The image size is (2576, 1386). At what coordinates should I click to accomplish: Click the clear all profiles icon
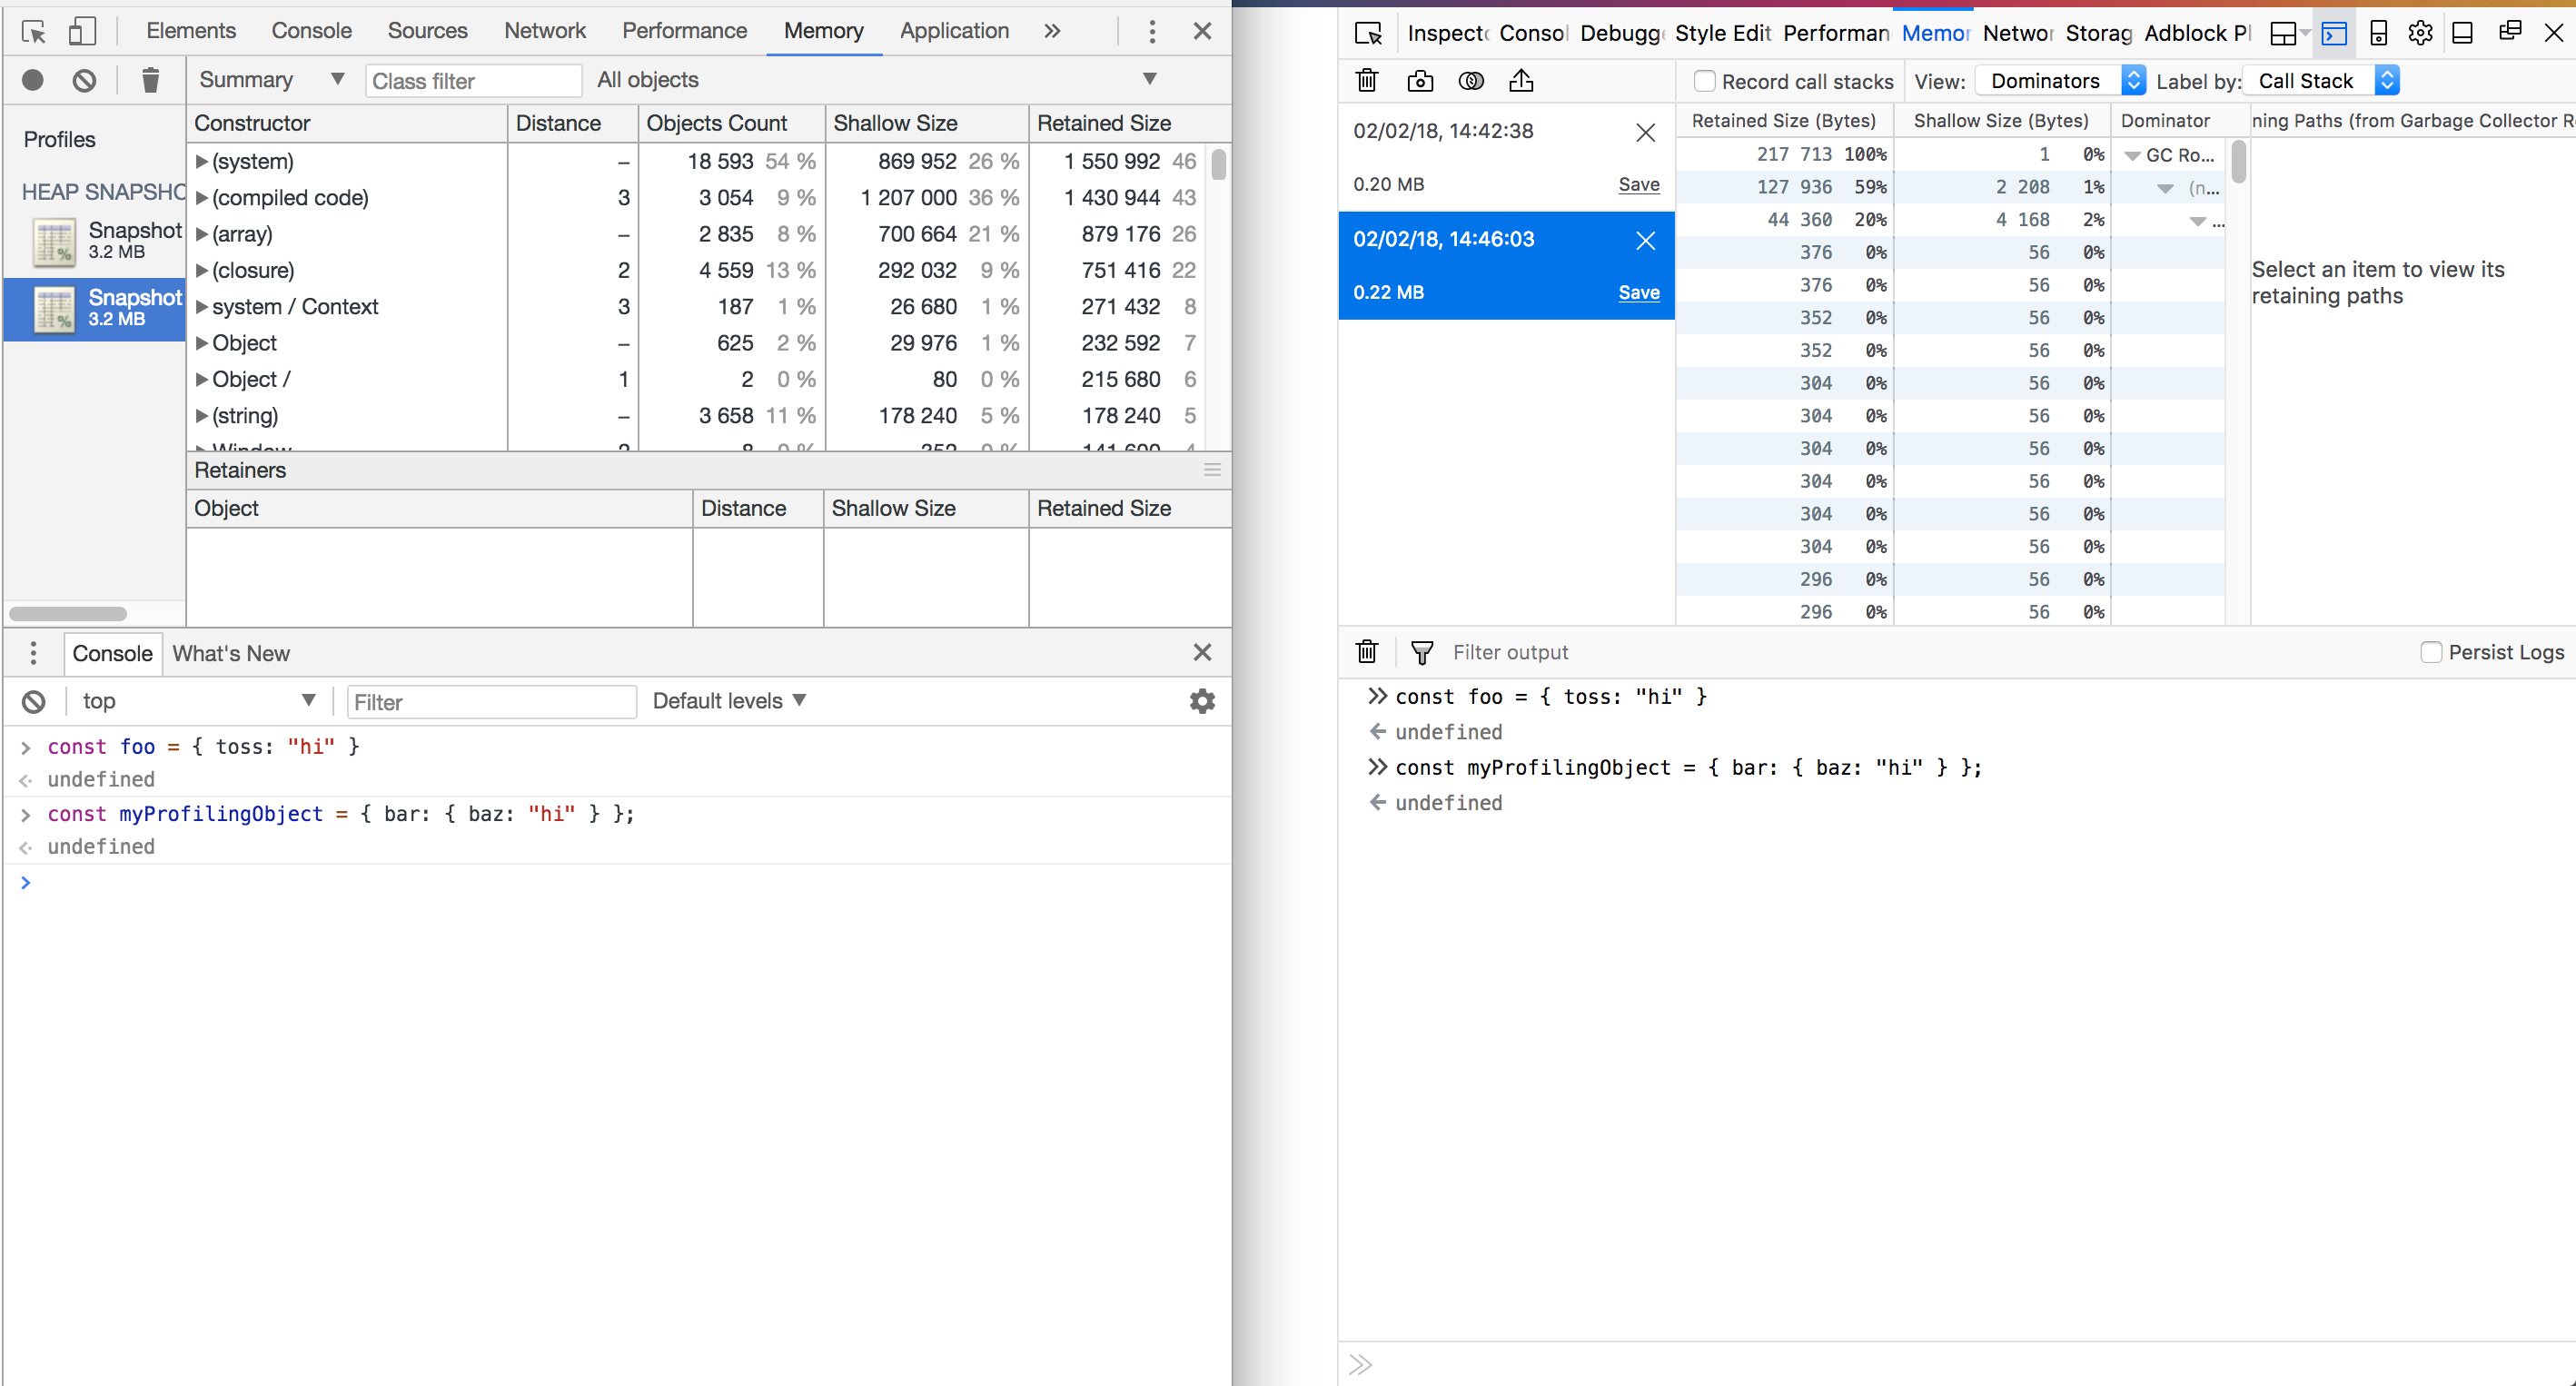click(85, 80)
